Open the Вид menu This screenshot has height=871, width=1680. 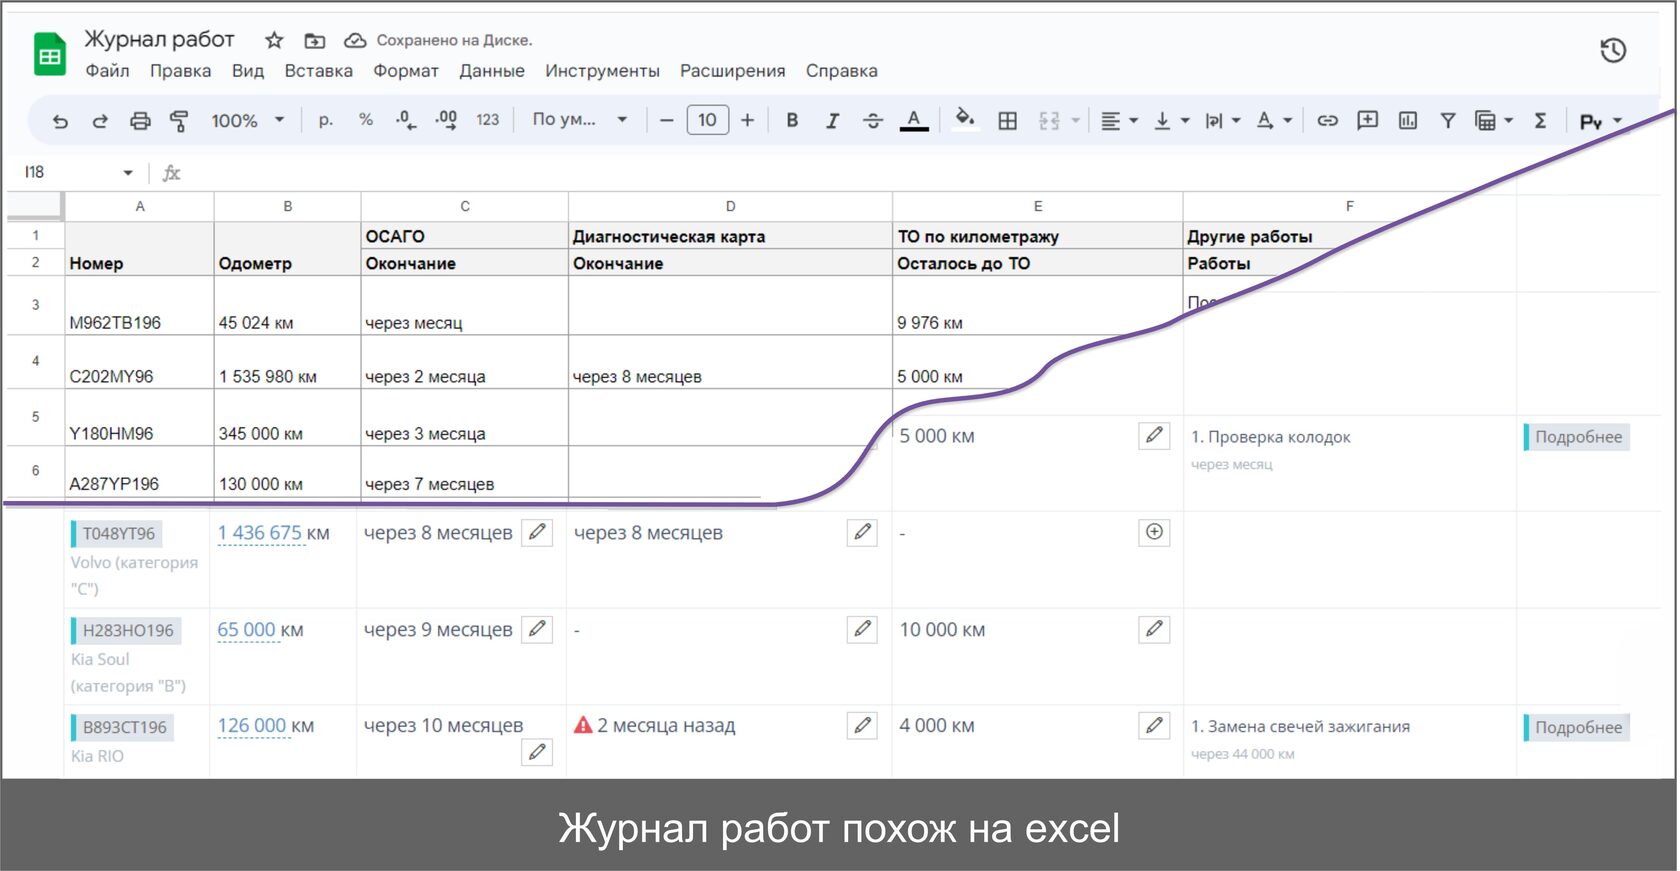(248, 71)
